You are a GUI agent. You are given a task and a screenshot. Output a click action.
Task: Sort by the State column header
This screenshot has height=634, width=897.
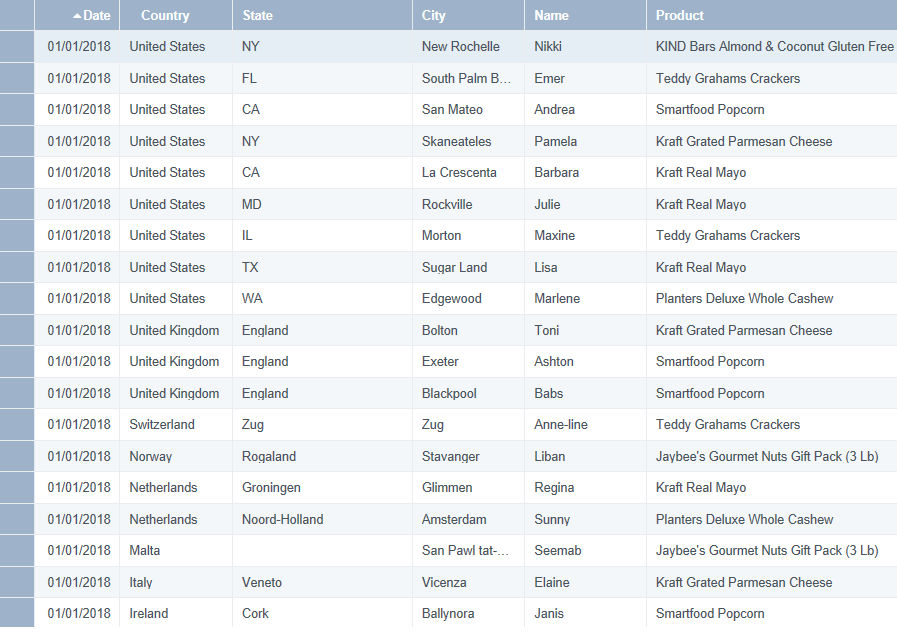coord(323,15)
